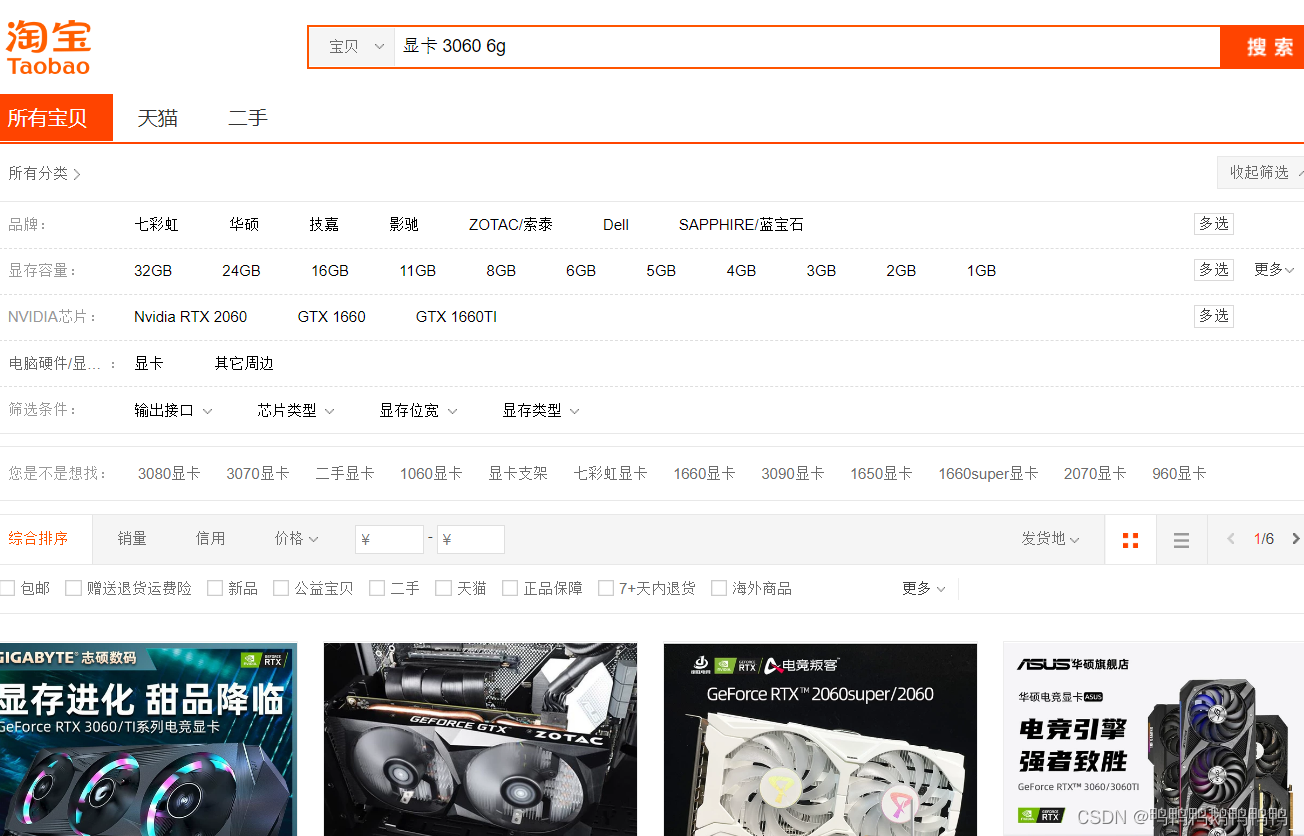The width and height of the screenshot is (1304, 836).
Task: Switch to 天猫 tab
Action: click(x=157, y=118)
